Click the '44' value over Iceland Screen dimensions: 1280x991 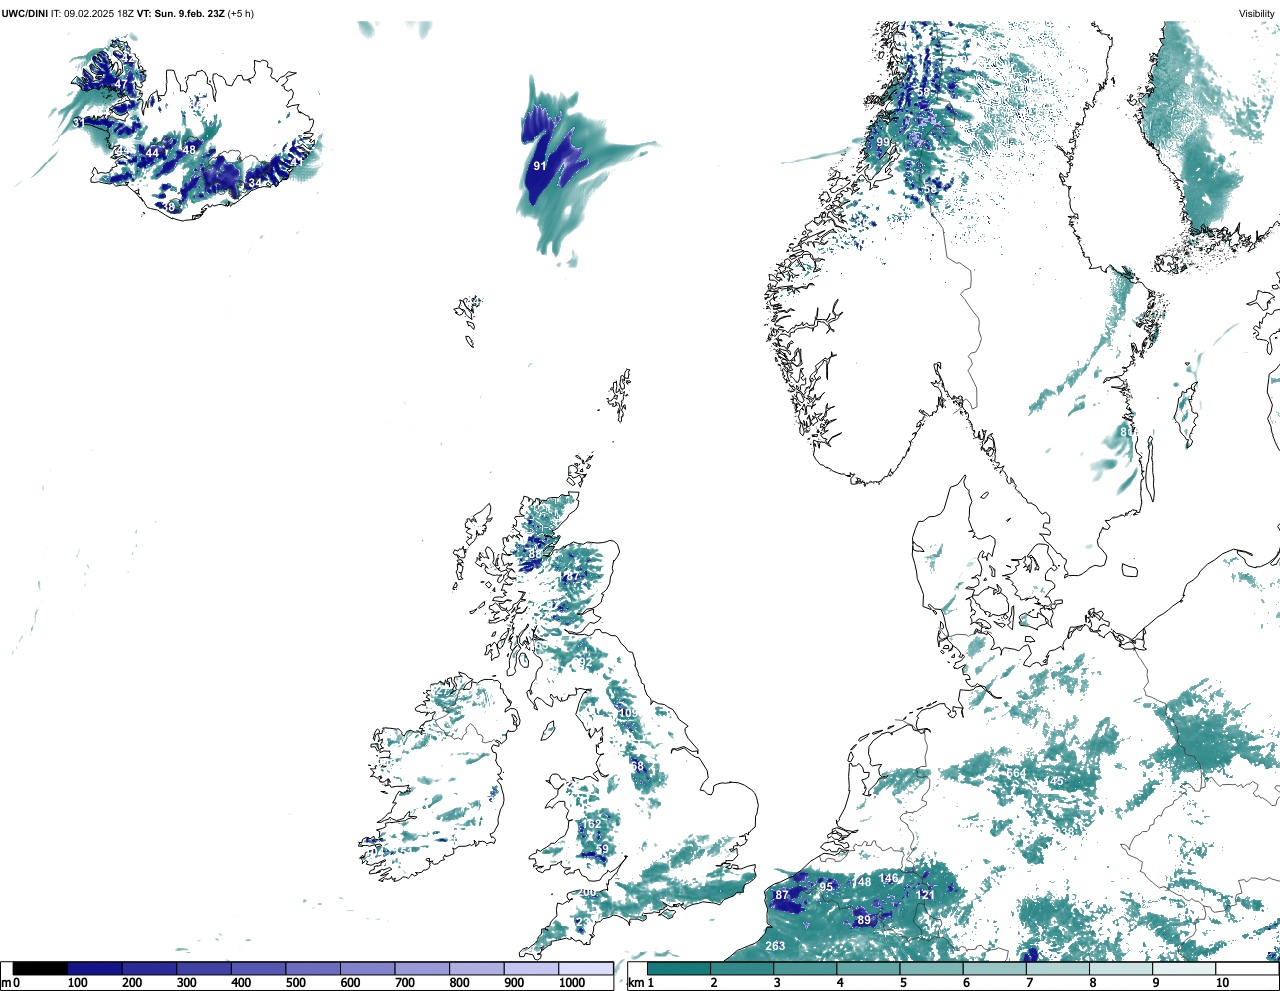pyautogui.click(x=152, y=153)
